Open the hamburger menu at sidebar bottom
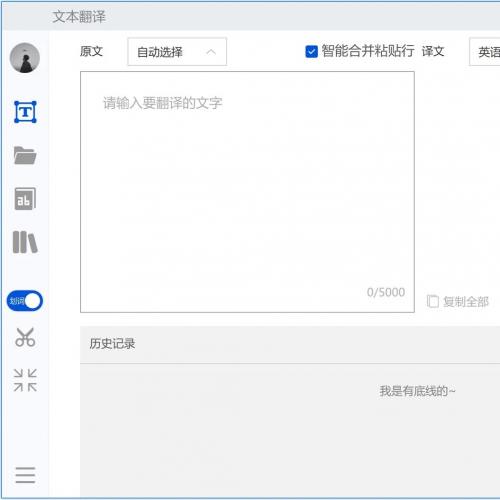Image resolution: width=500 pixels, height=500 pixels. (x=25, y=475)
